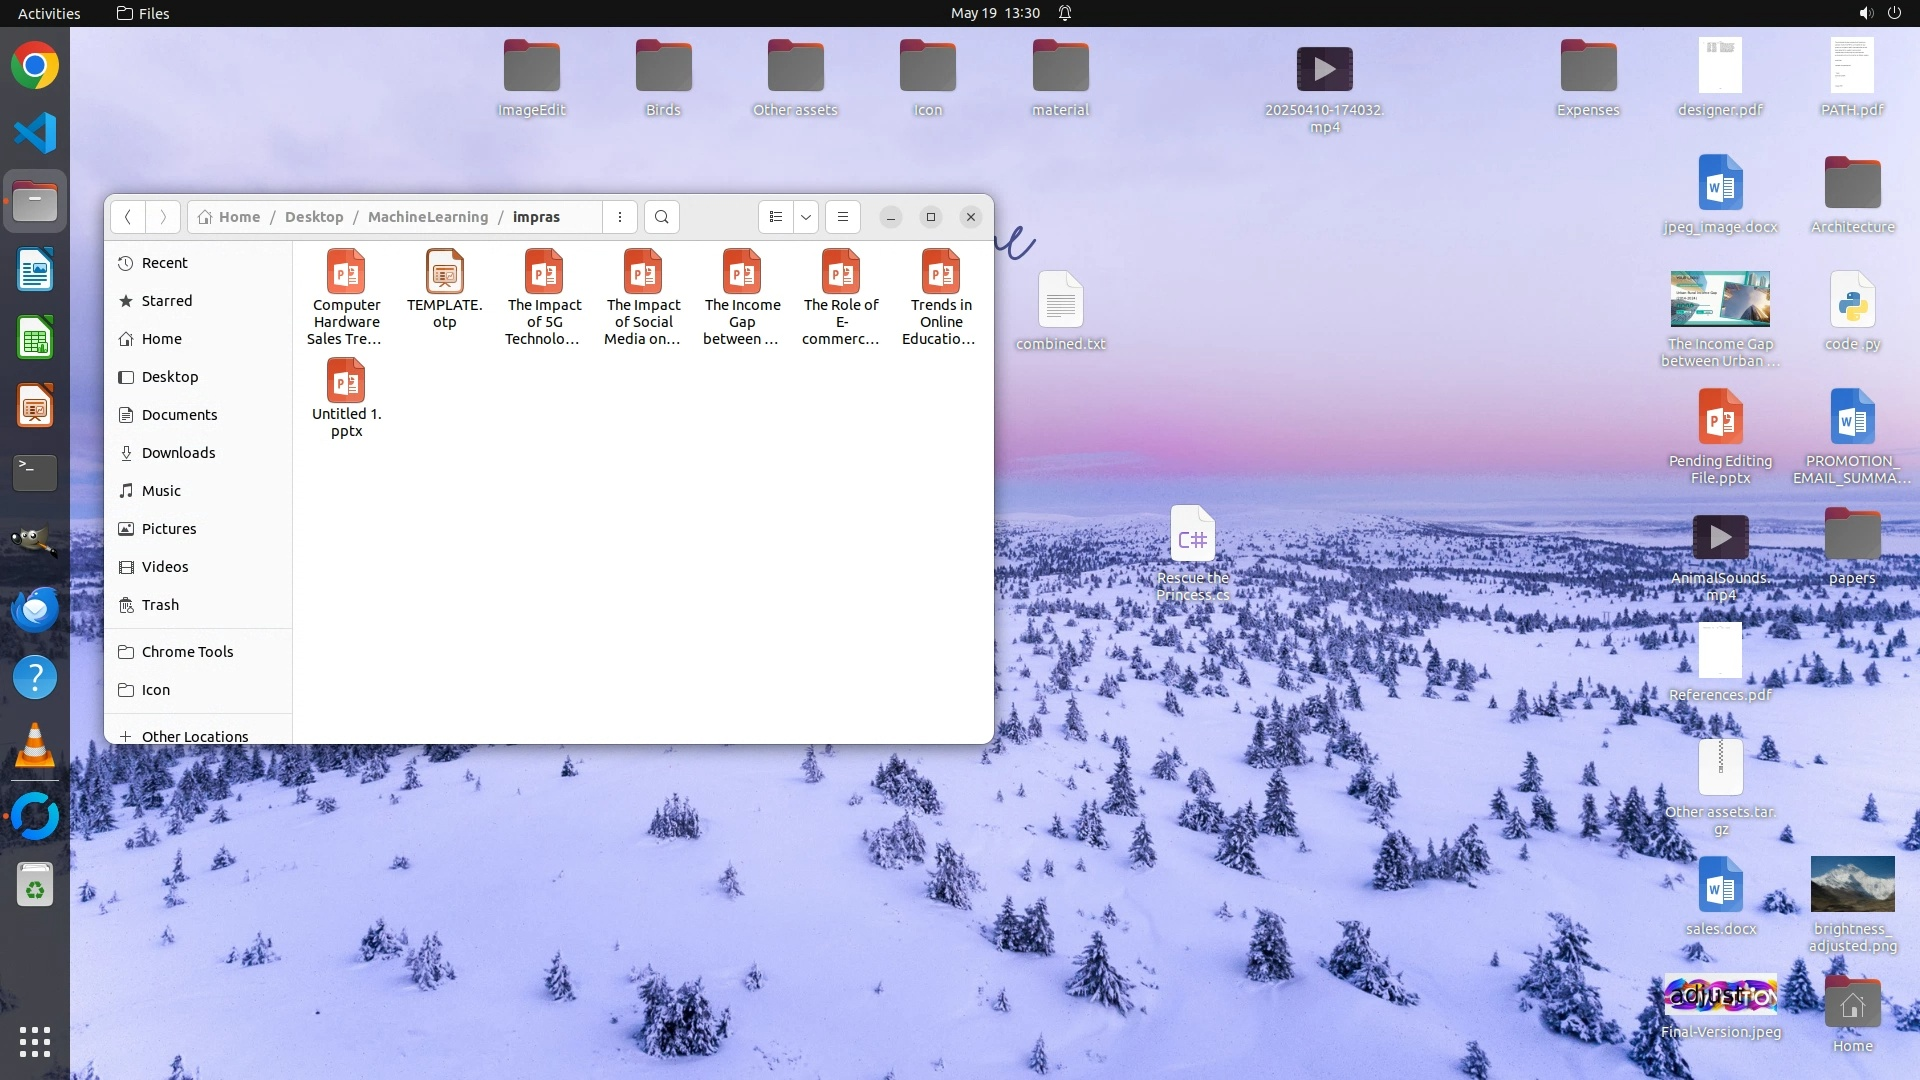Screen dimensions: 1920x1080
Task: Open path bar three-dot menu
Action: click(620, 217)
